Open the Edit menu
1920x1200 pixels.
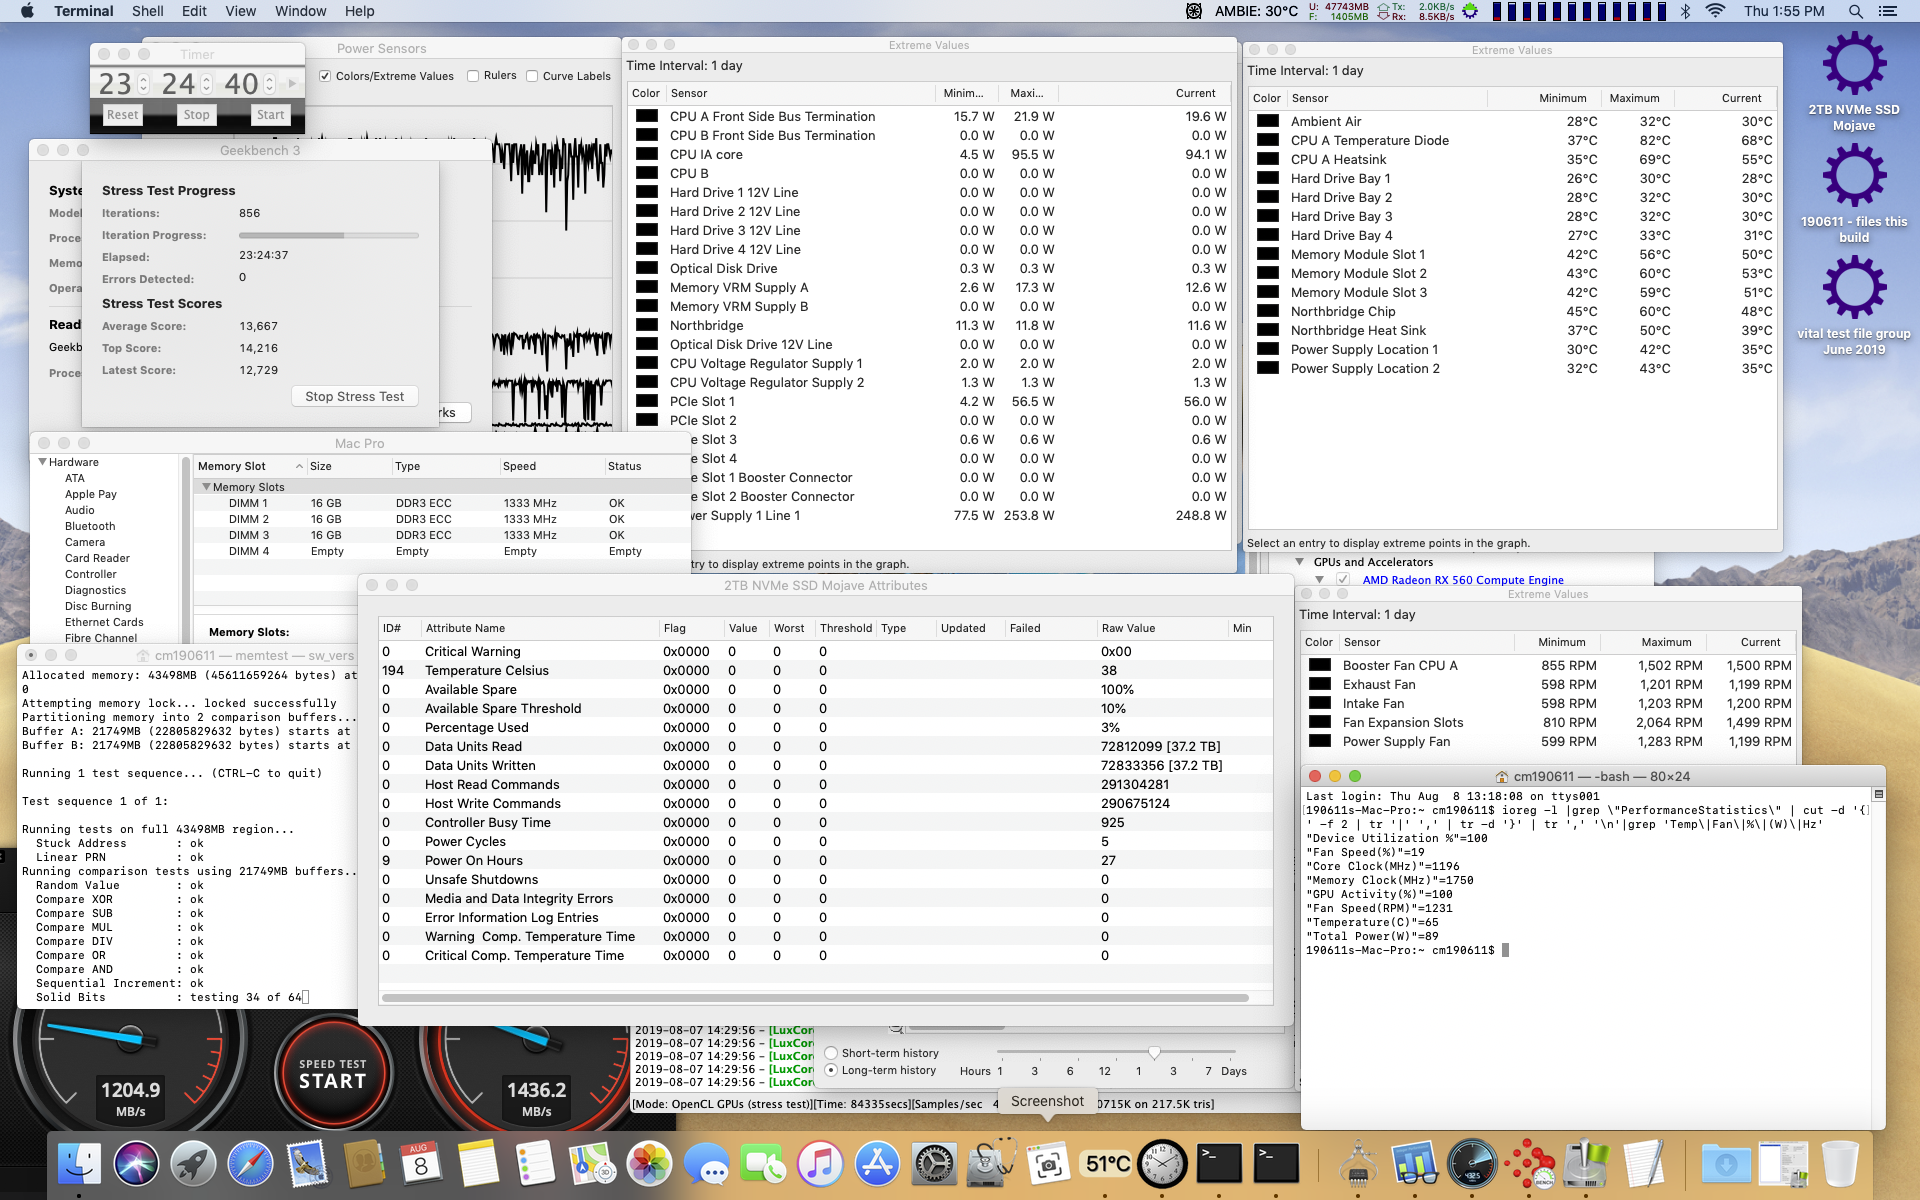pyautogui.click(x=194, y=11)
